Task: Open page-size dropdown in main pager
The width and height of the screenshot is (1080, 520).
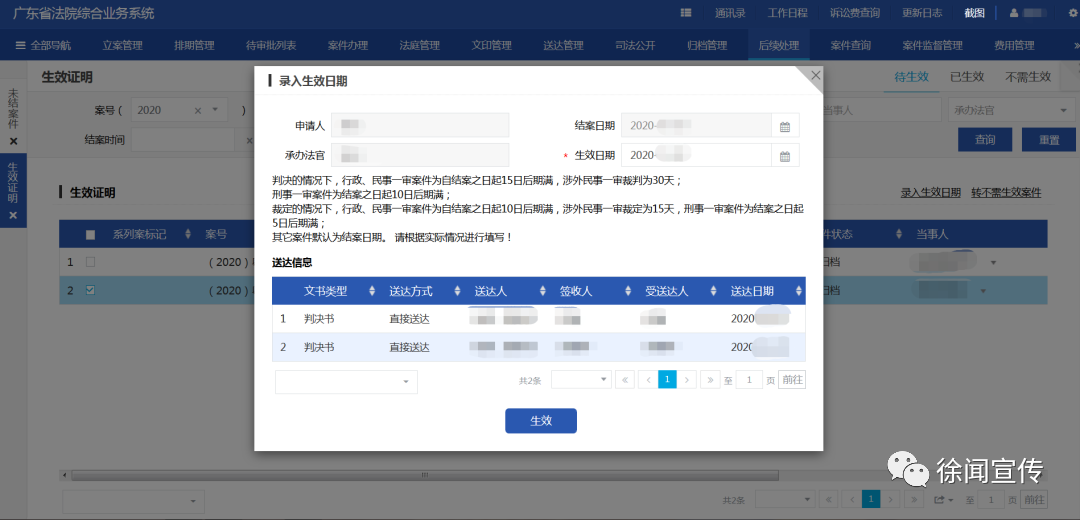Action: tap(786, 499)
